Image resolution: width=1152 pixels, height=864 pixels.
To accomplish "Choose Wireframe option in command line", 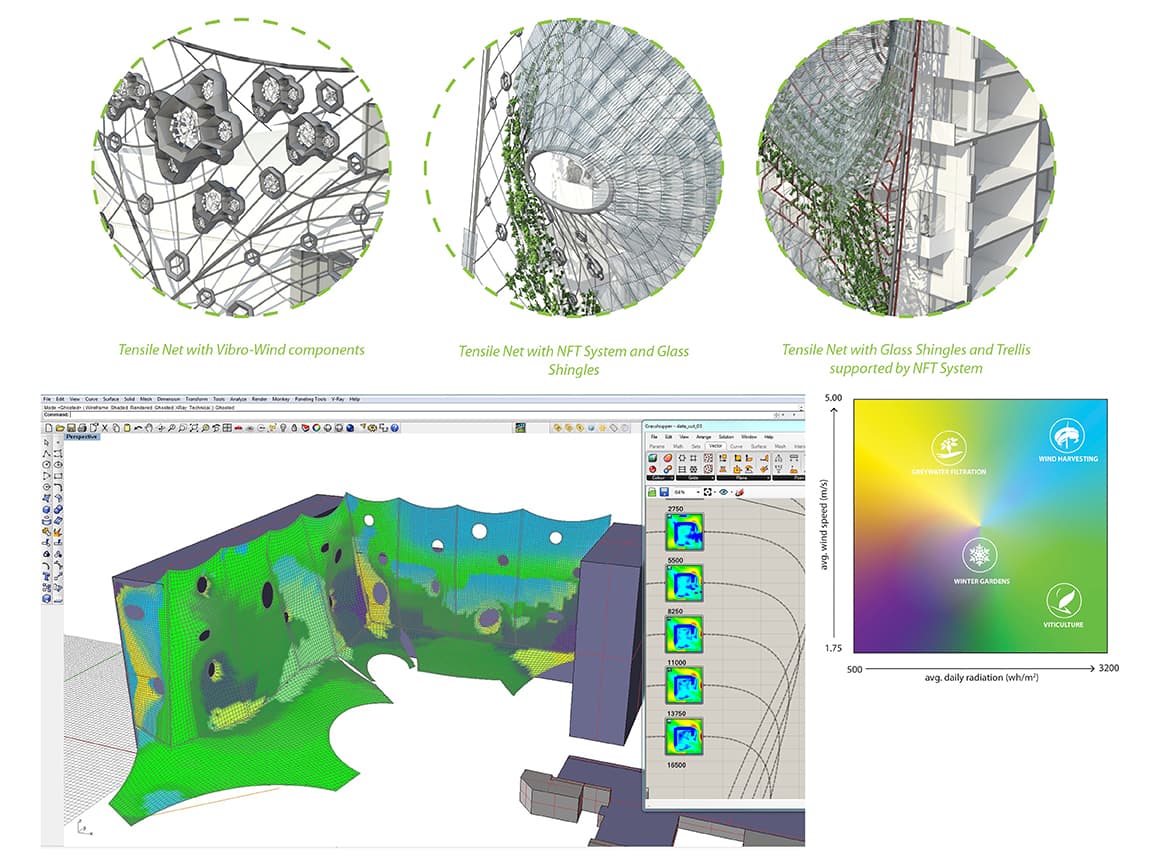I will point(97,408).
